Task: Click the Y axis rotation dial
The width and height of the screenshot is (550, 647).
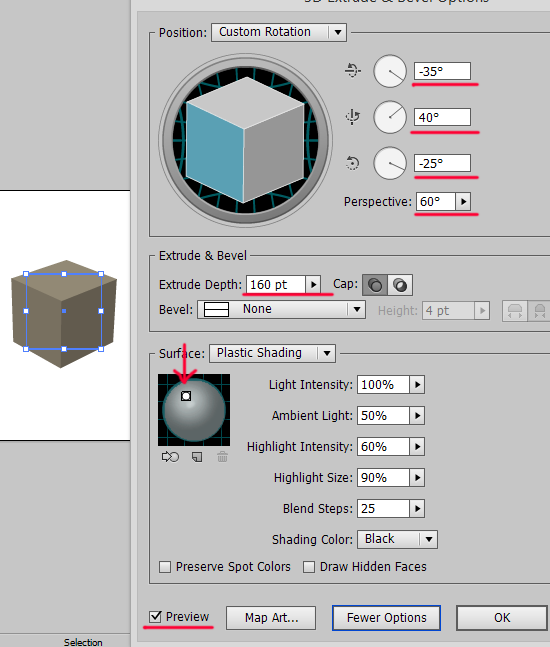Action: pos(390,117)
